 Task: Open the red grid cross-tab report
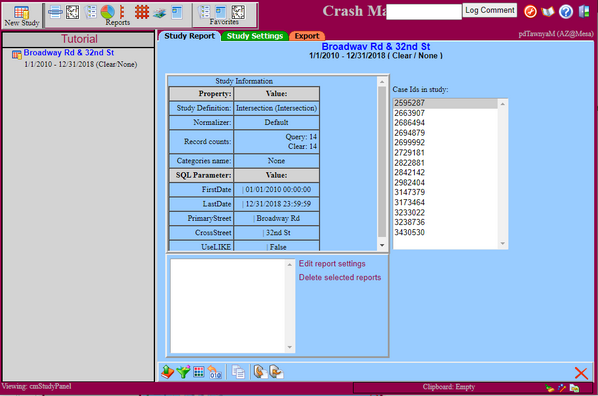click(x=142, y=12)
